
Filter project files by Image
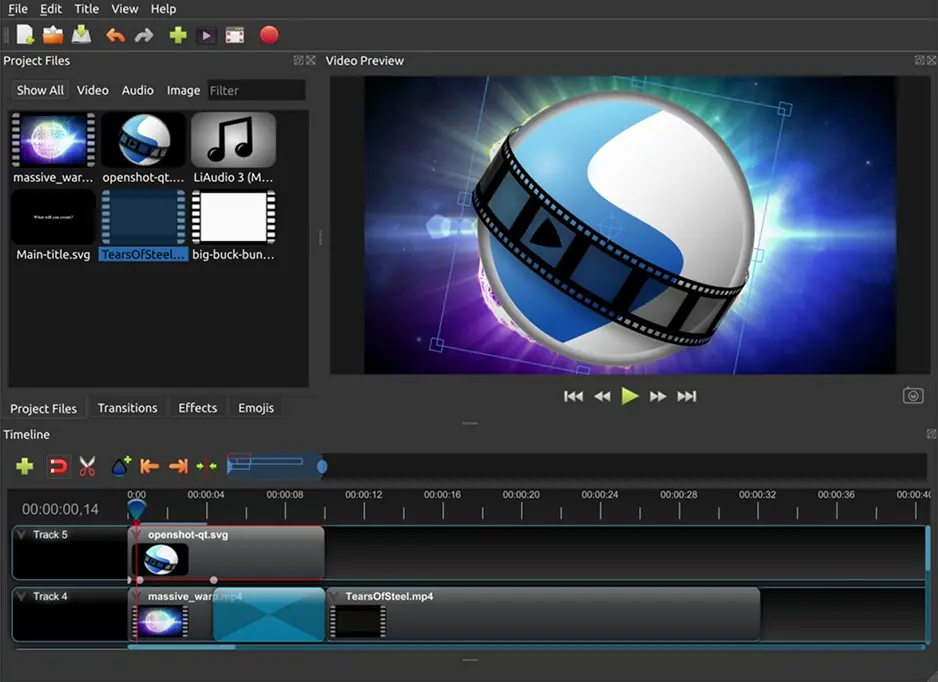[183, 90]
